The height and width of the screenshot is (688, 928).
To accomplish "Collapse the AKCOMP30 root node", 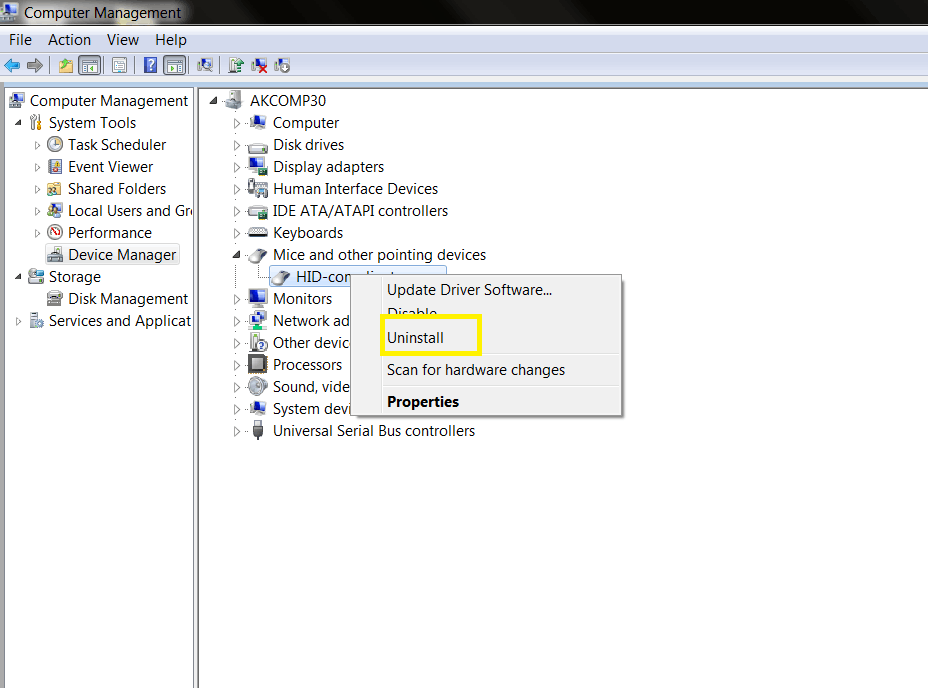I will [x=214, y=101].
